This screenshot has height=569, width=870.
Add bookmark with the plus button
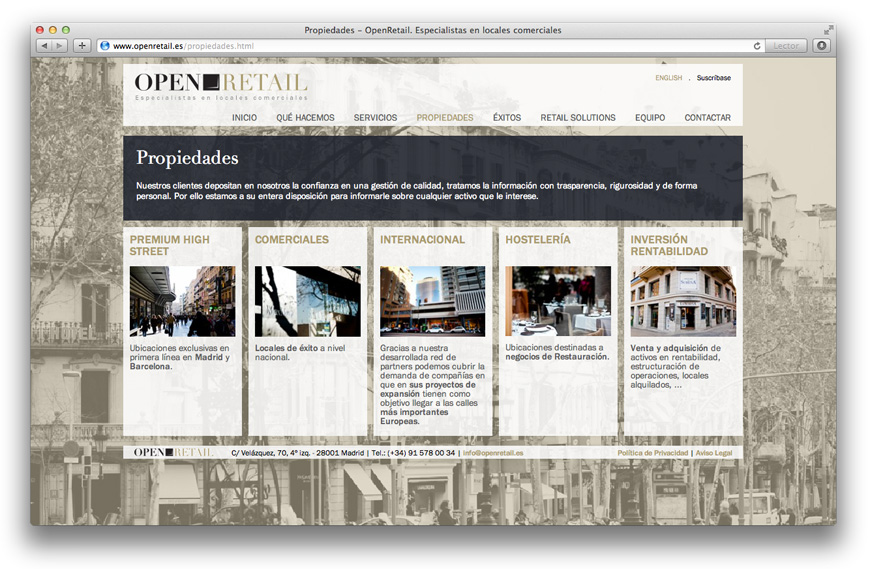point(82,46)
